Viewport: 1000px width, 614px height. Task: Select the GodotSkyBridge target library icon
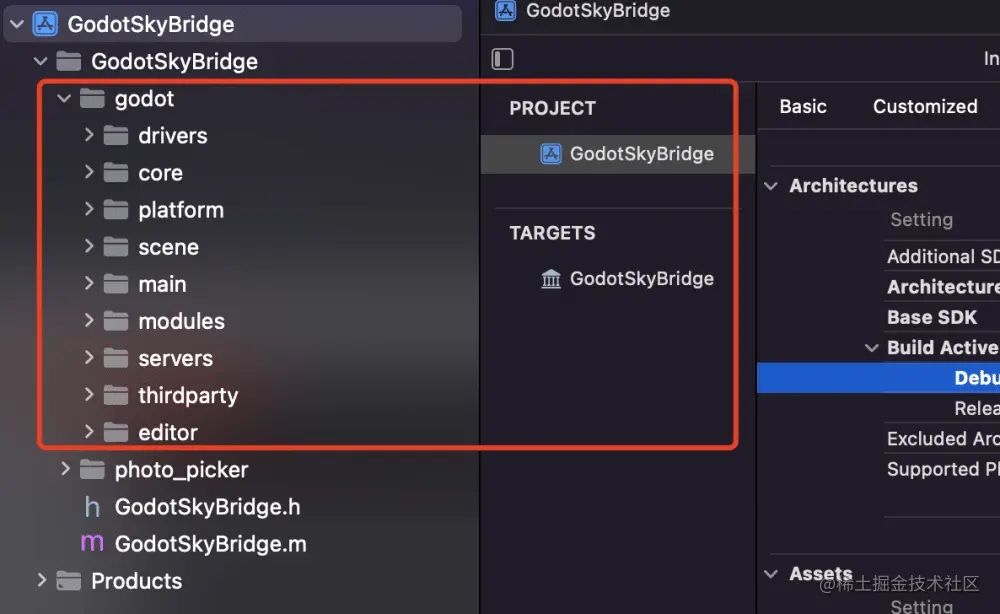point(551,279)
